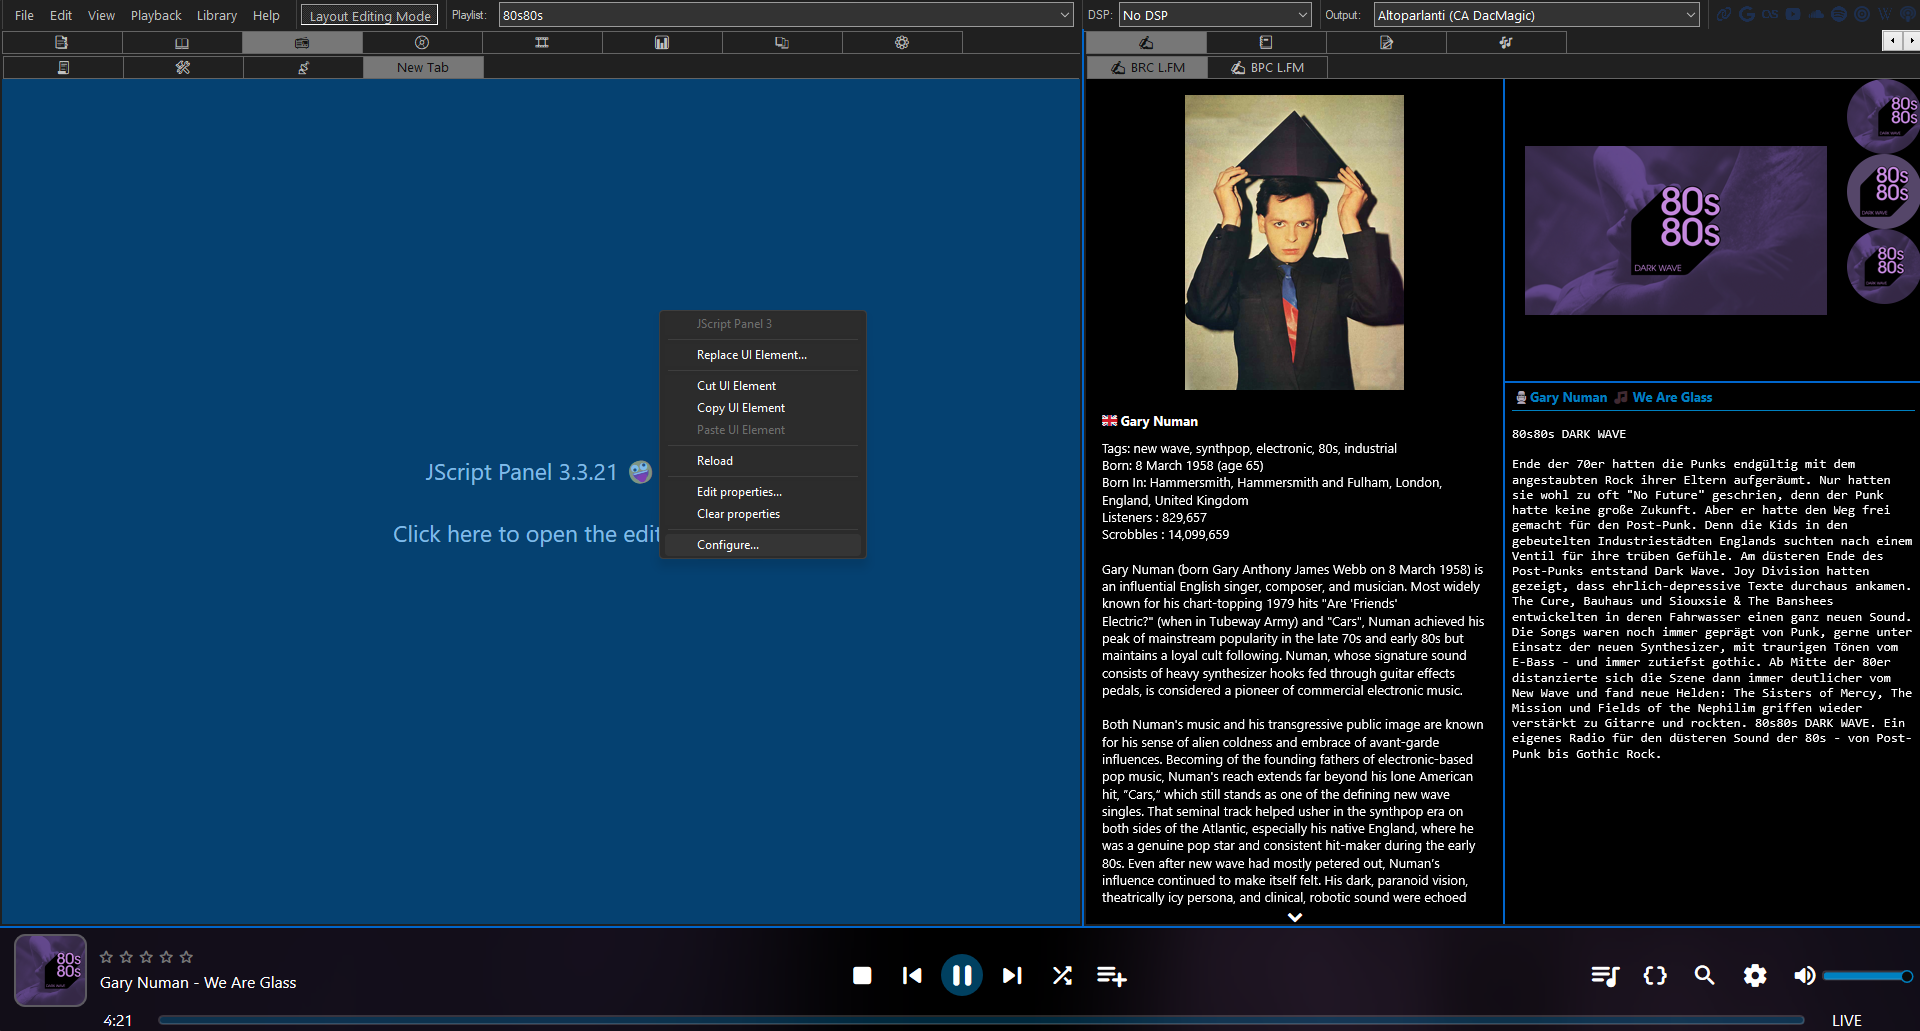The image size is (1920, 1031).
Task: Open the right panel edit-note icon tab
Action: (x=1386, y=43)
